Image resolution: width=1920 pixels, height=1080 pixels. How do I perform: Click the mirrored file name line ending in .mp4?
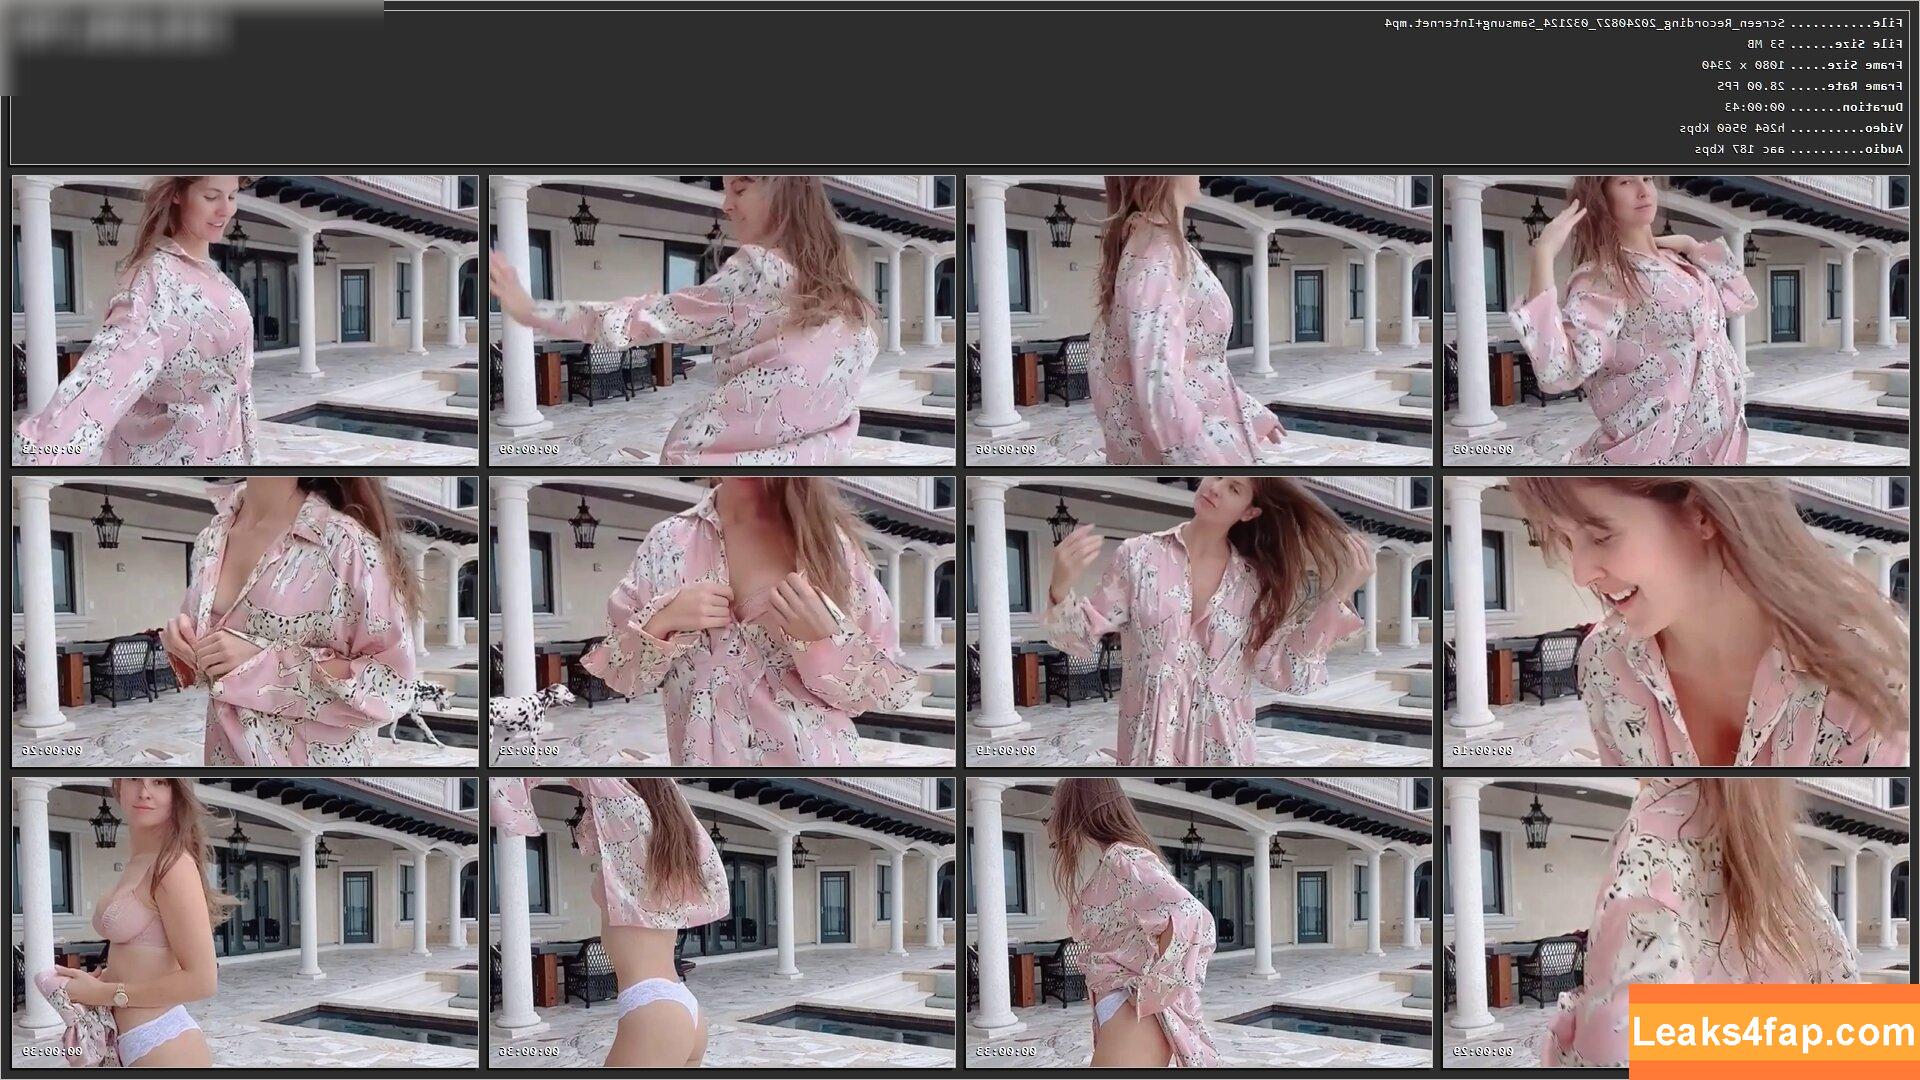coord(1644,23)
